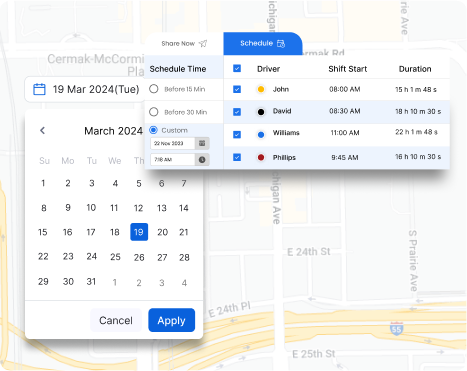467x371 pixels.
Task: Uncheck the checkbox for John
Action: 237,89
